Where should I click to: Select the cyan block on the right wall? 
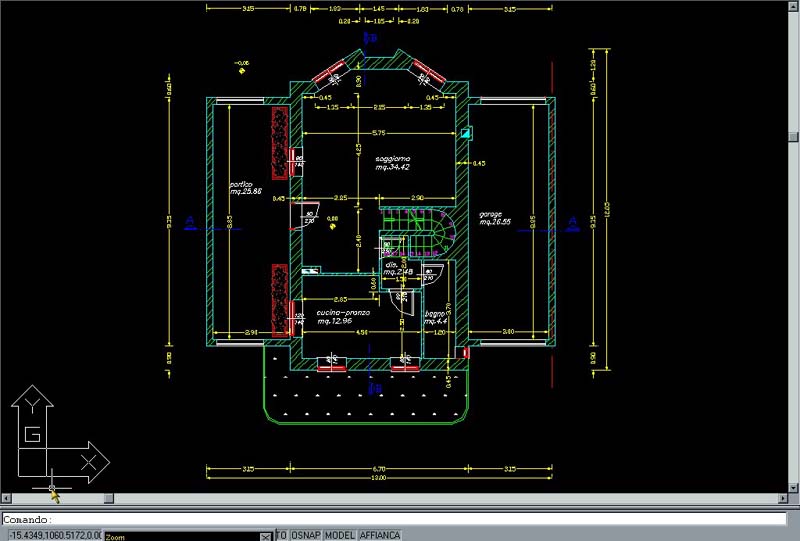tap(466, 131)
